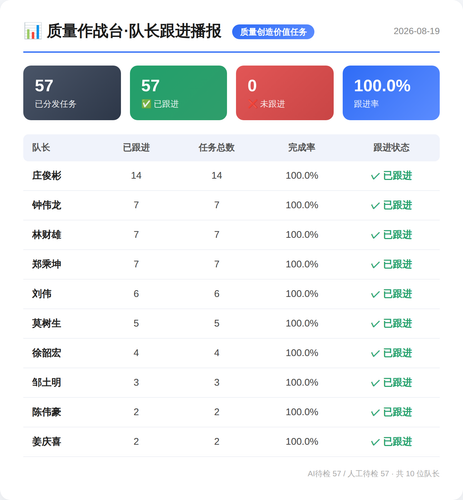Click the 已跟进 status text for 郑秉坤

point(398,264)
